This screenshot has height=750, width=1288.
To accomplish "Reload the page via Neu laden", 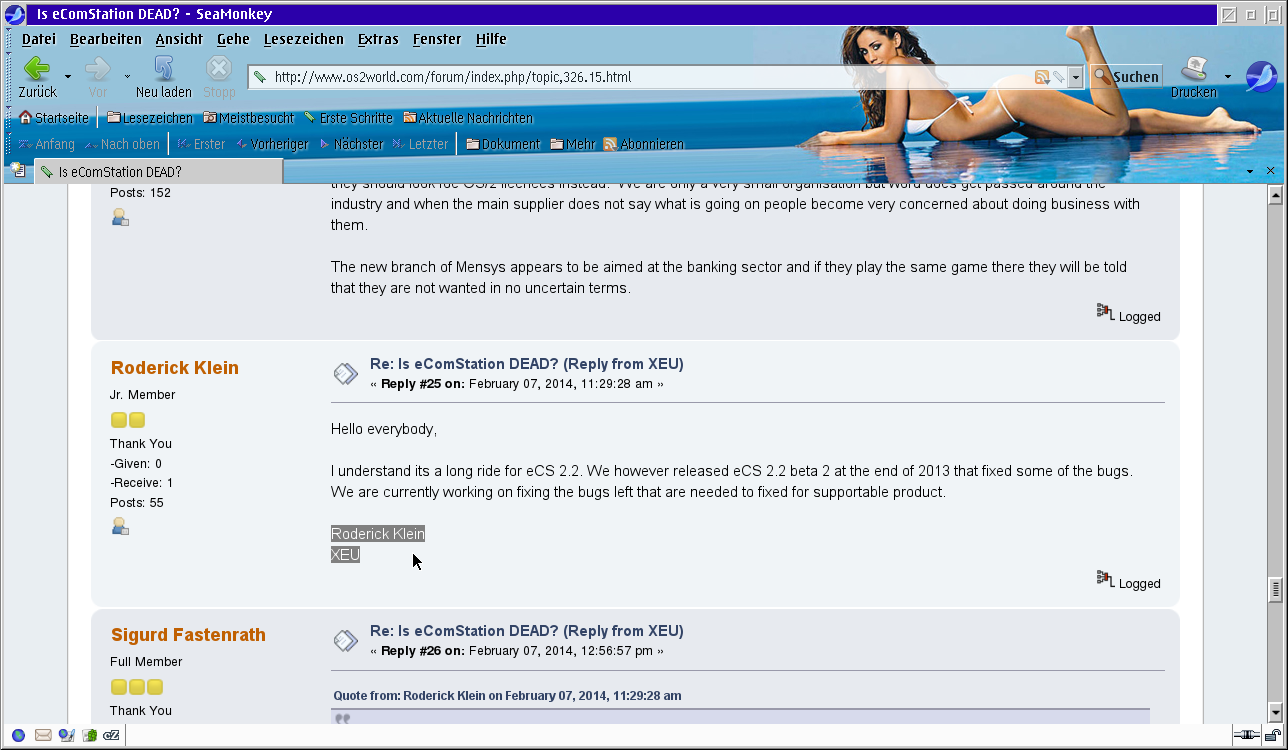I will coord(164,76).
